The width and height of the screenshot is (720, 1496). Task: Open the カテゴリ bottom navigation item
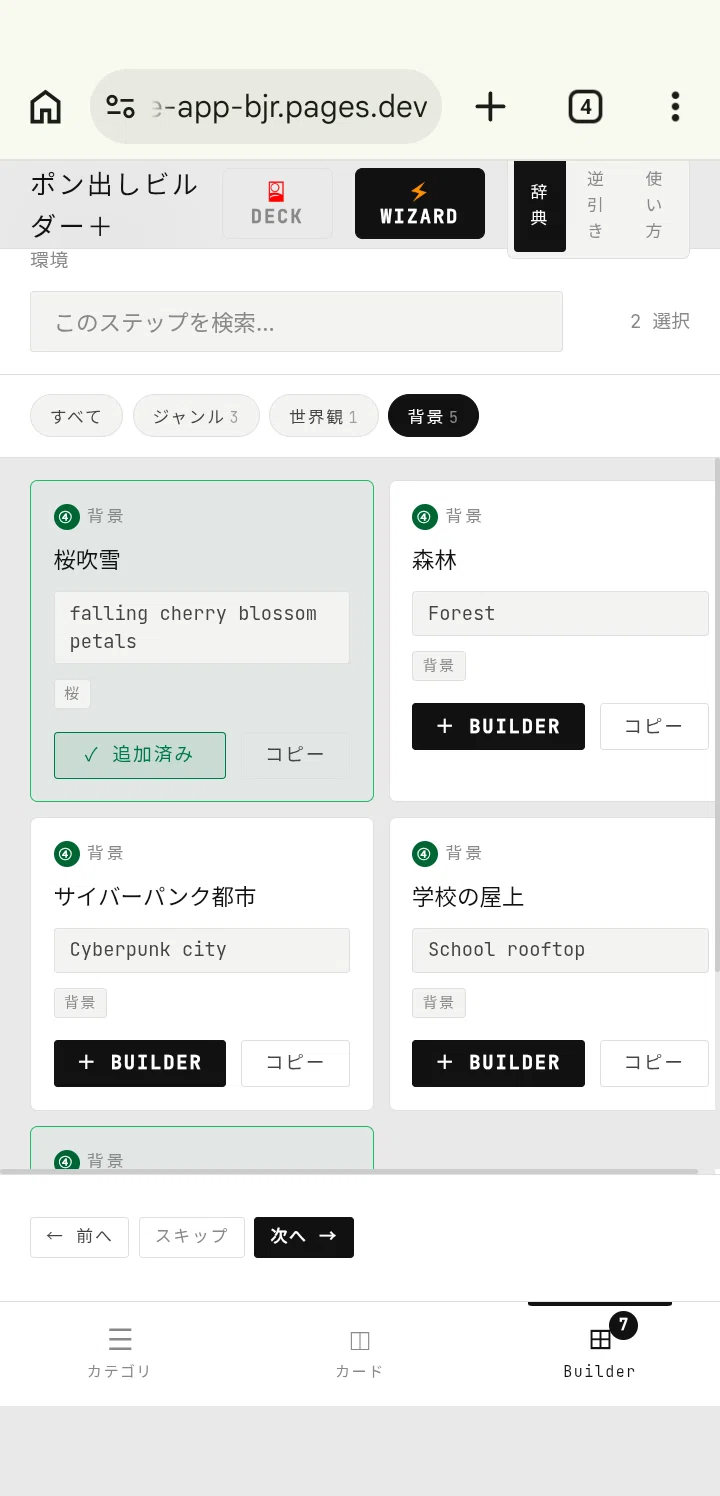(120, 1352)
